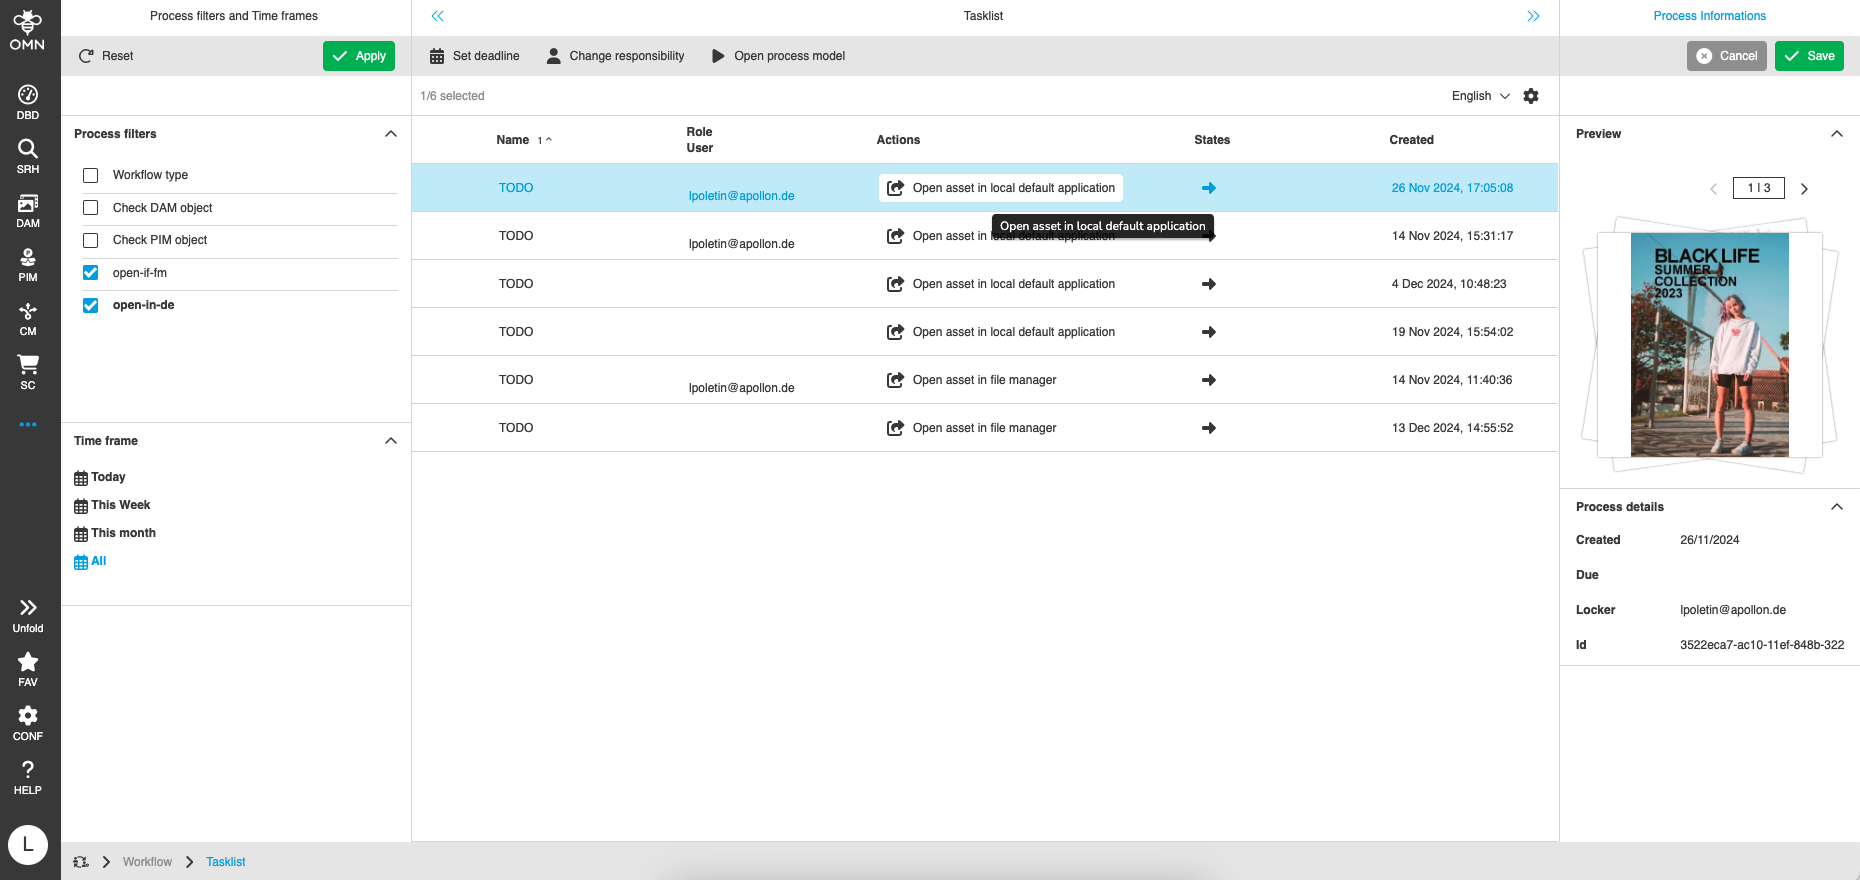
Task: Click the tasklist settings gear icon
Action: (x=1531, y=96)
